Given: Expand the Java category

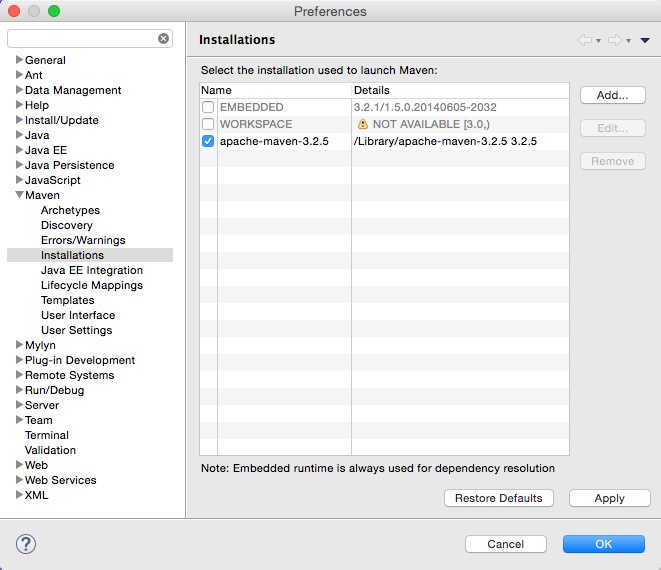Looking at the screenshot, I should [19, 134].
